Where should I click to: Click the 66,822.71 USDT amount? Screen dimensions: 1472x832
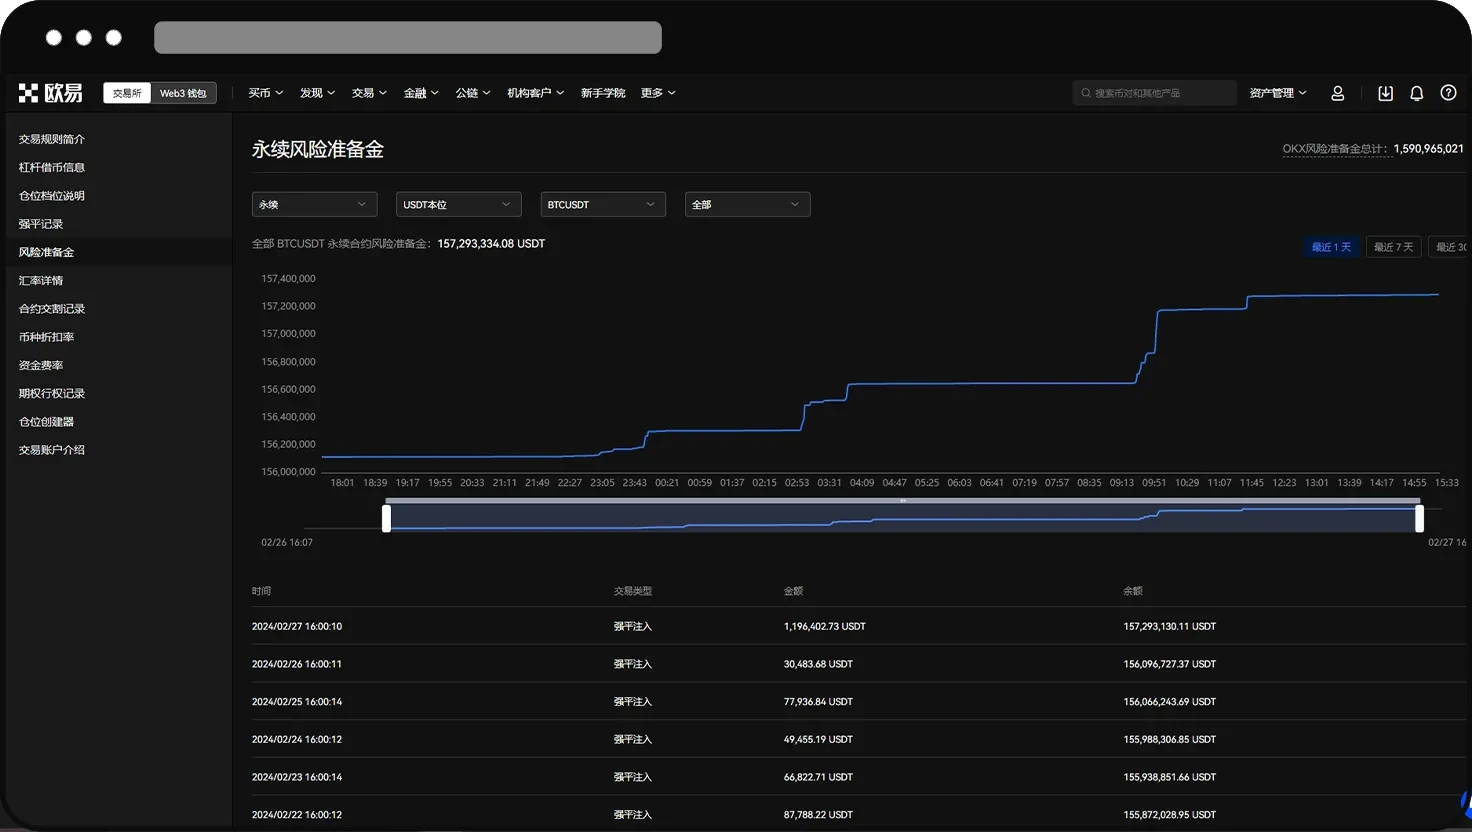818,777
